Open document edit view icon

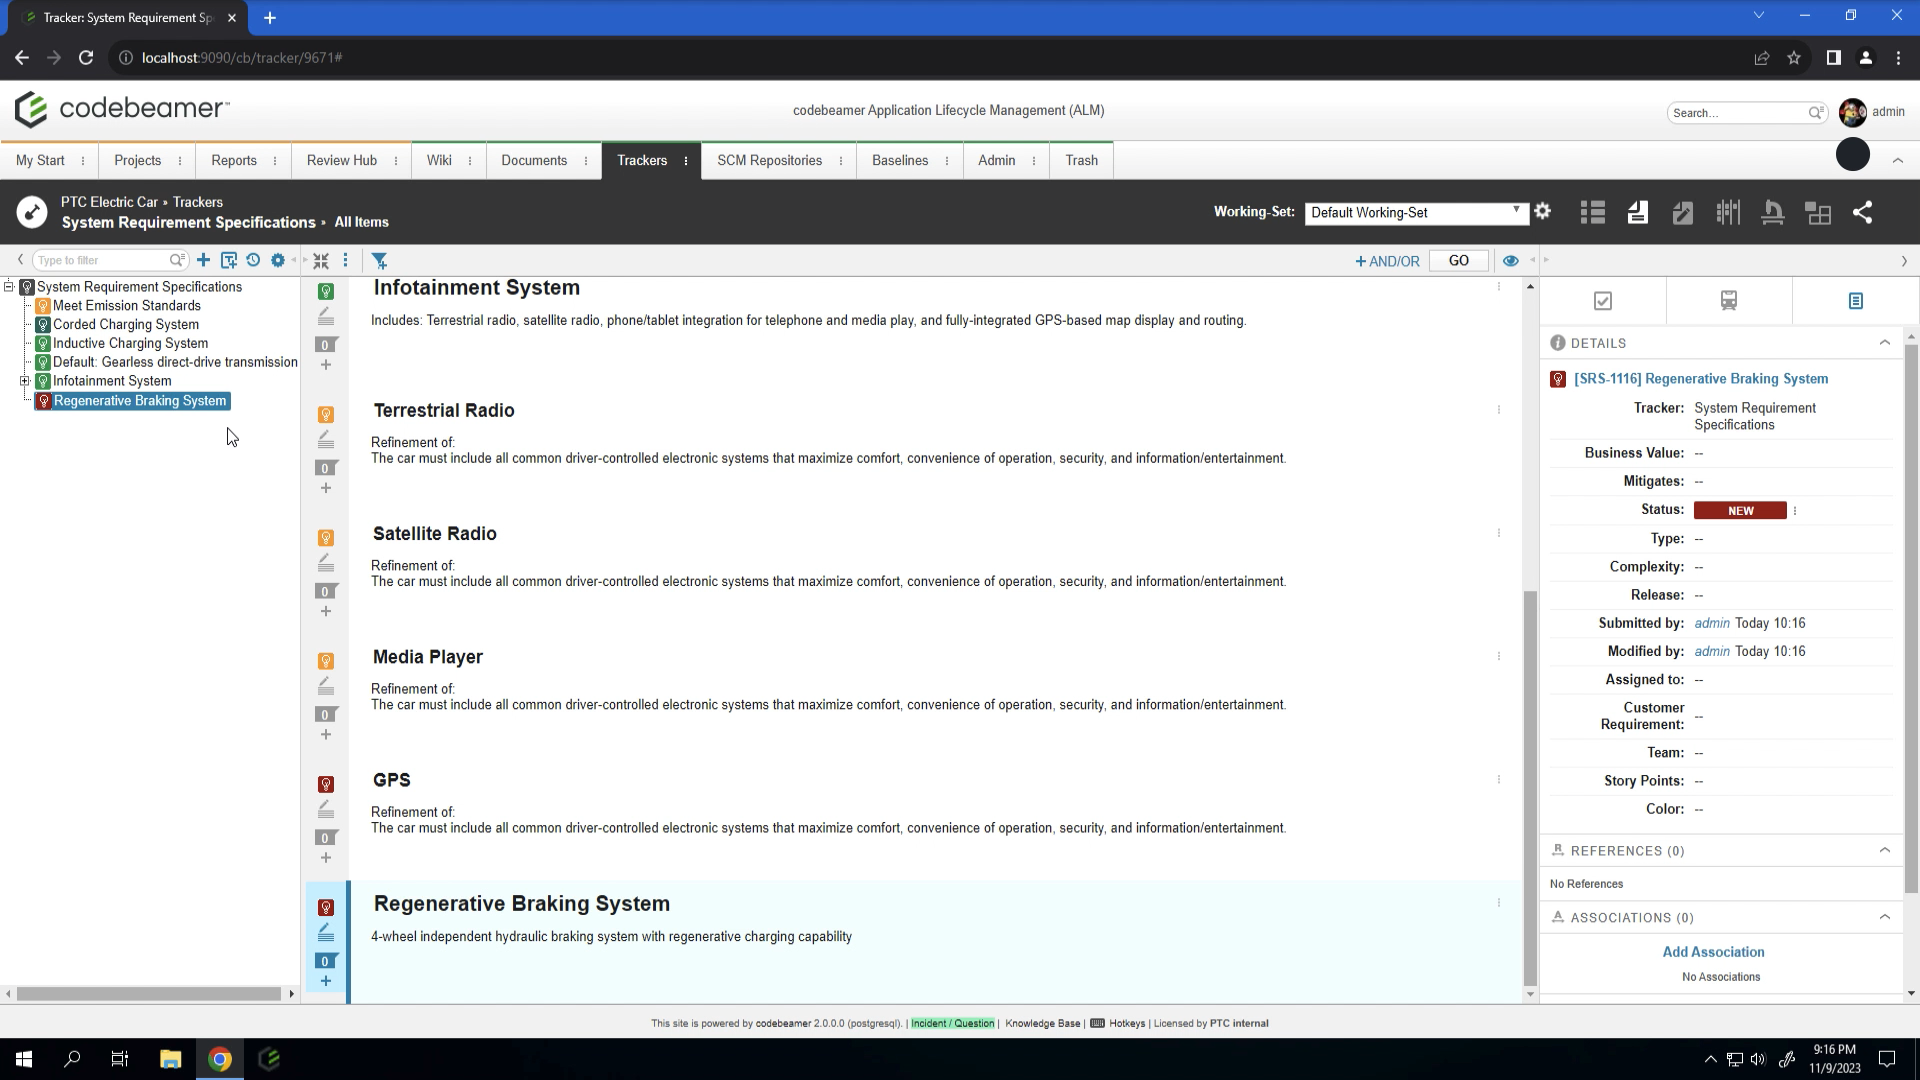point(1683,213)
